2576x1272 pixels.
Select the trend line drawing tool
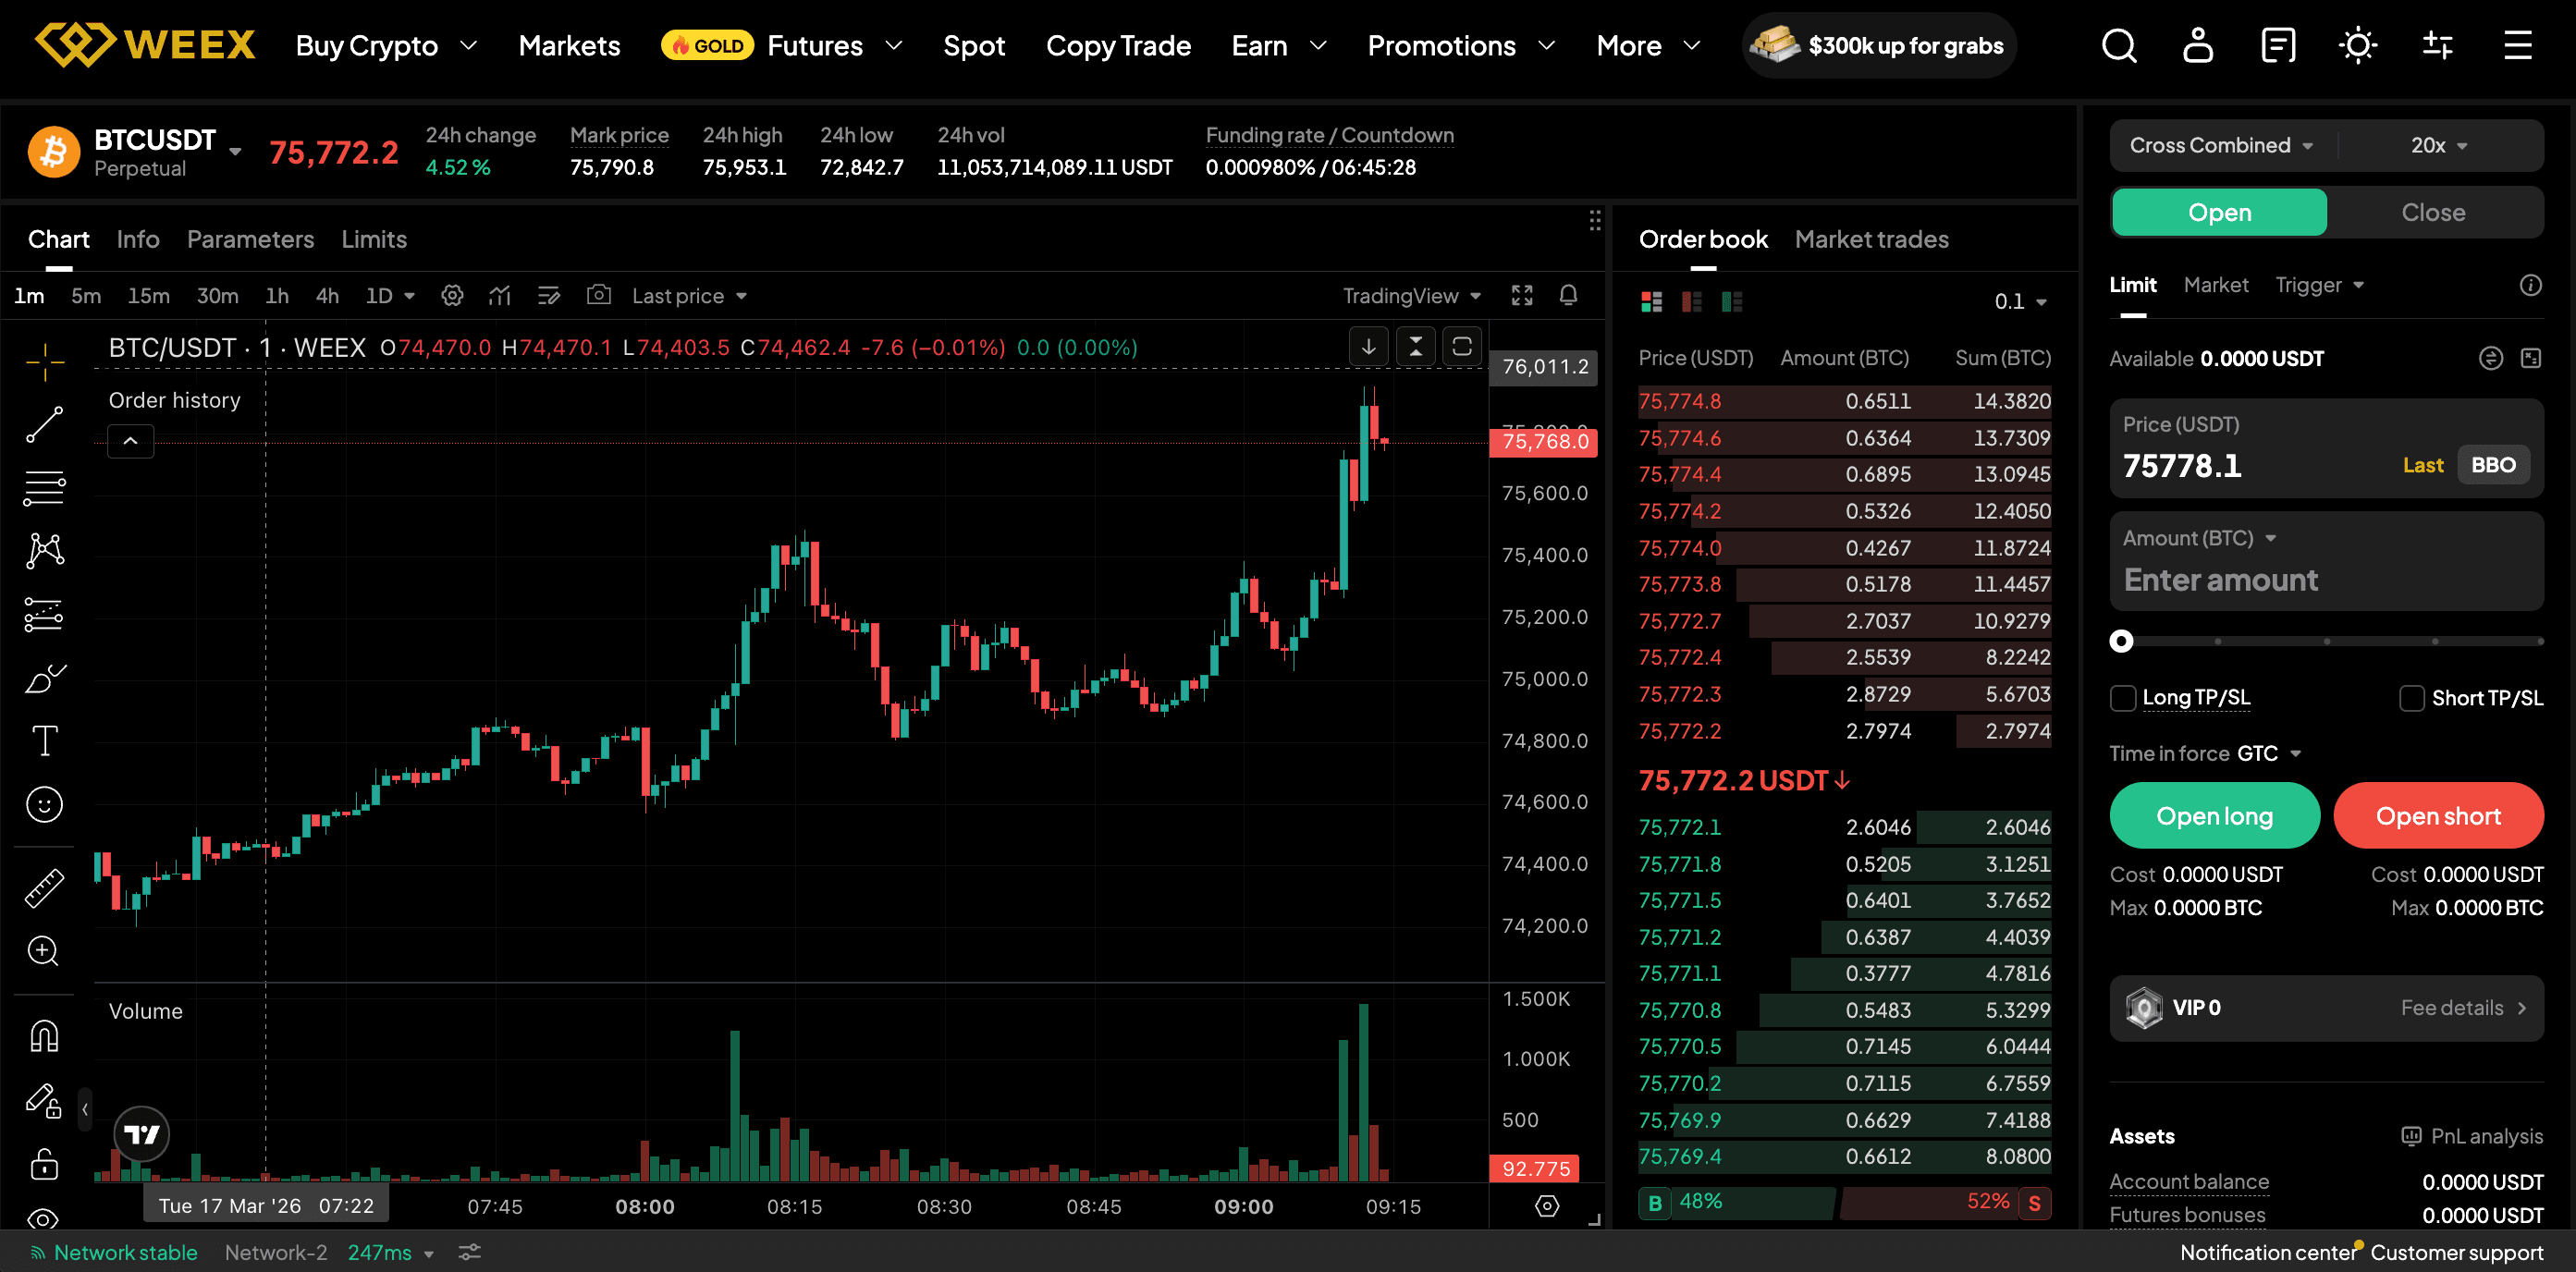44,425
